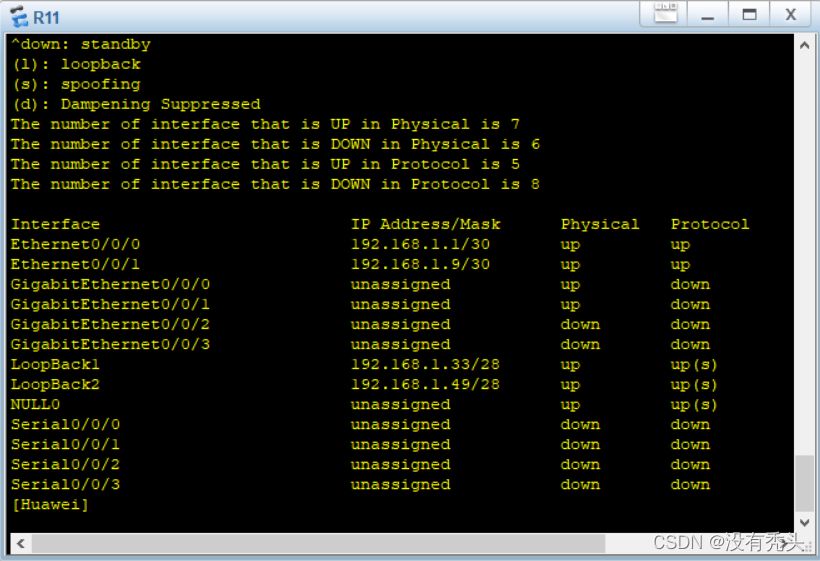The height and width of the screenshot is (561, 820).
Task: Close the R11 terminal window
Action: (791, 14)
